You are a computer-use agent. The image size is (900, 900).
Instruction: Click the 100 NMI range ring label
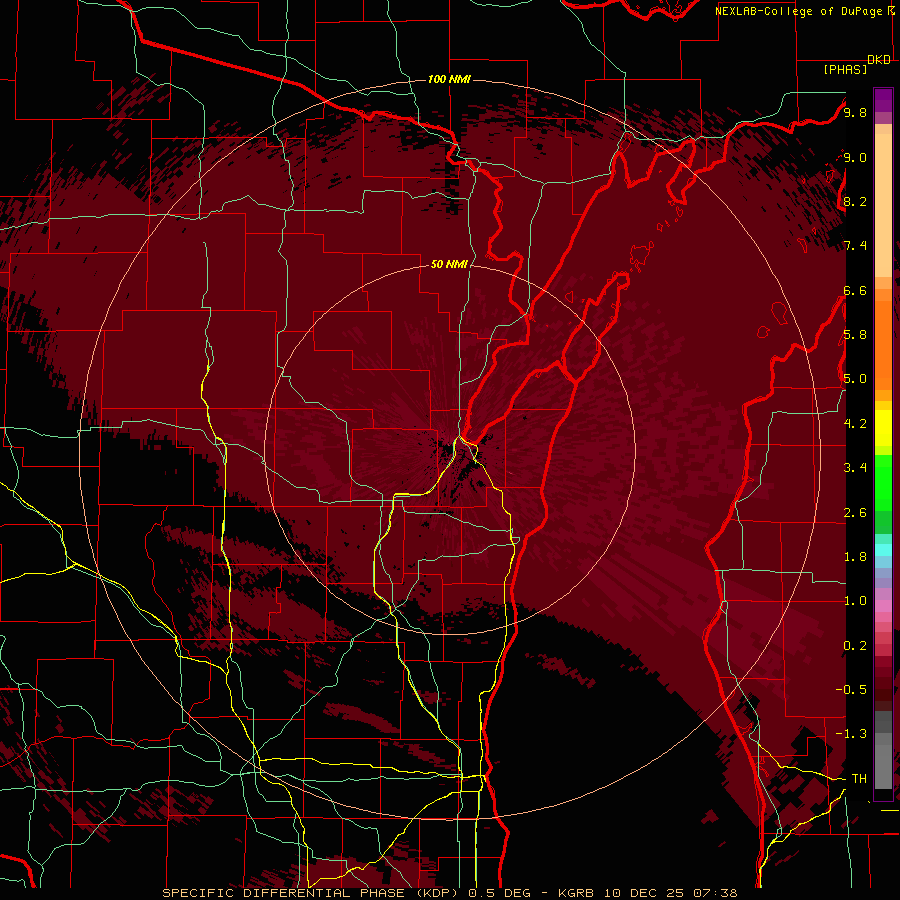449,79
